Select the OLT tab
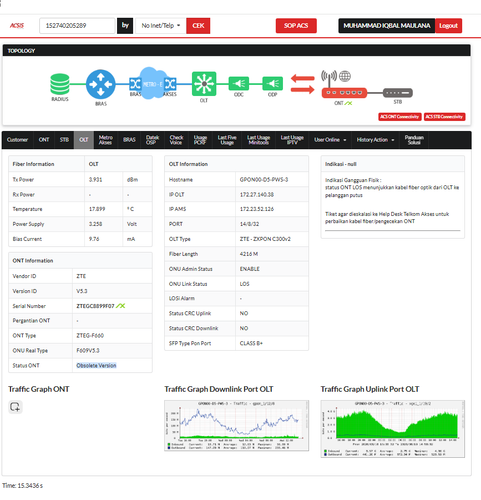The width and height of the screenshot is (481, 500). click(x=84, y=140)
